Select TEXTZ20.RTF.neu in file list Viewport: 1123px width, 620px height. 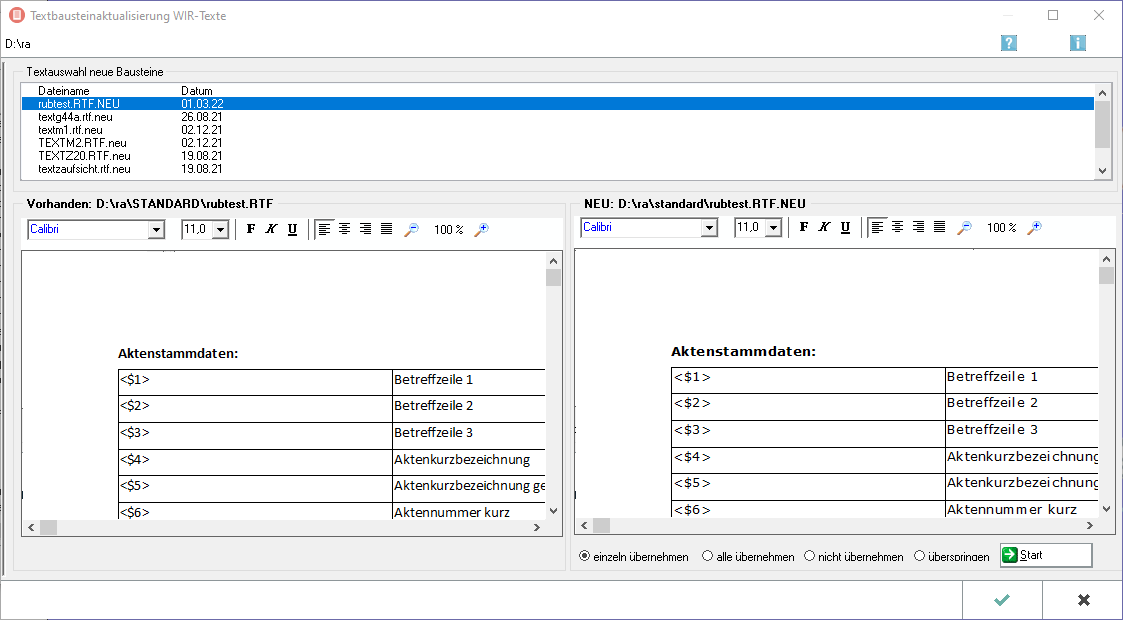click(557, 155)
